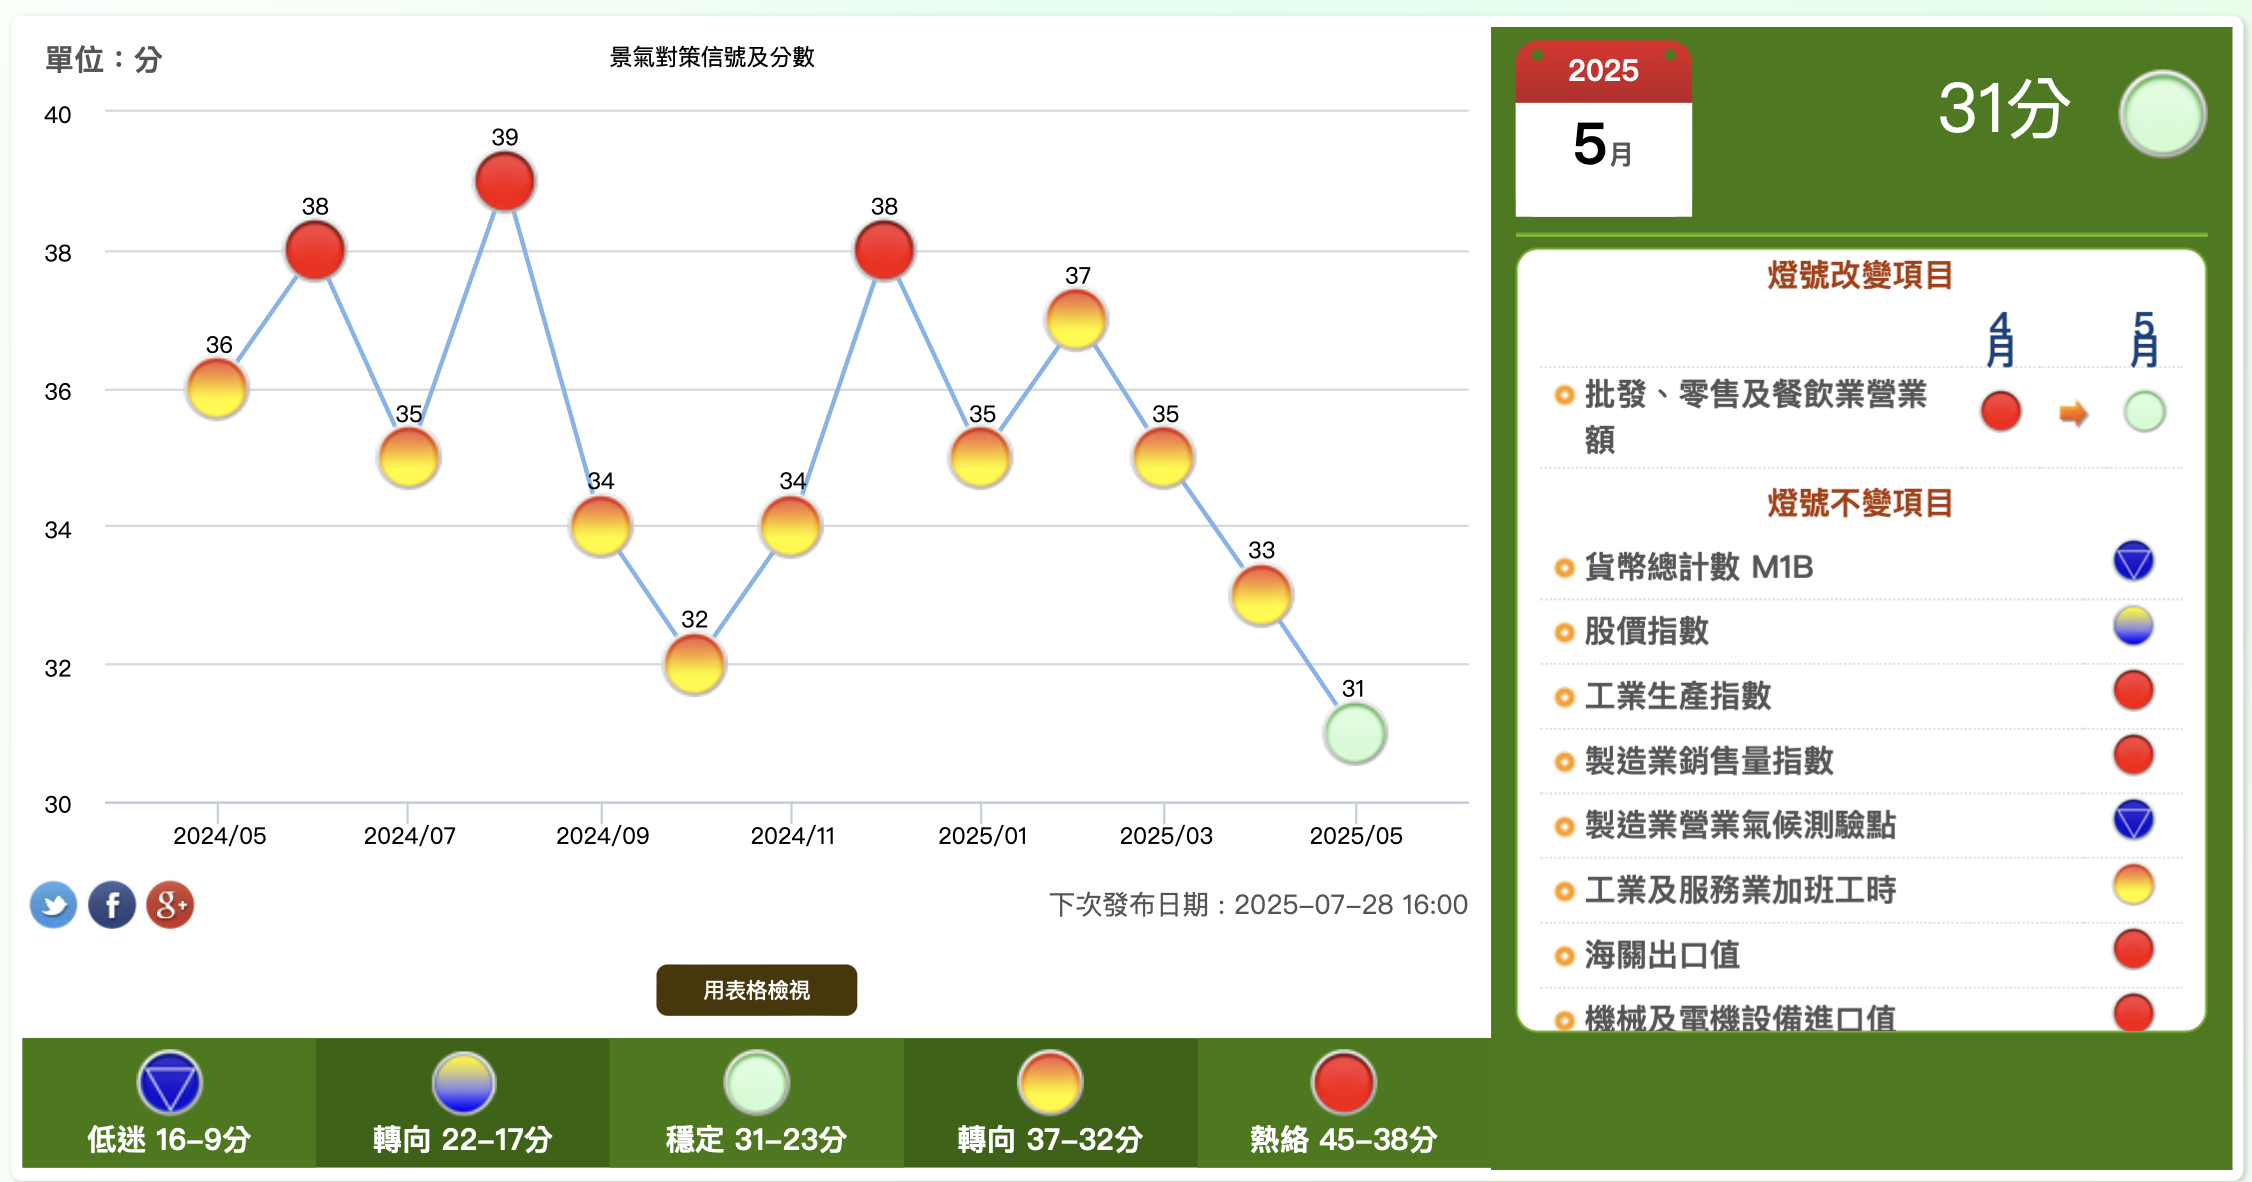Click the 2025/05 data point scoring 31

pos(1354,733)
